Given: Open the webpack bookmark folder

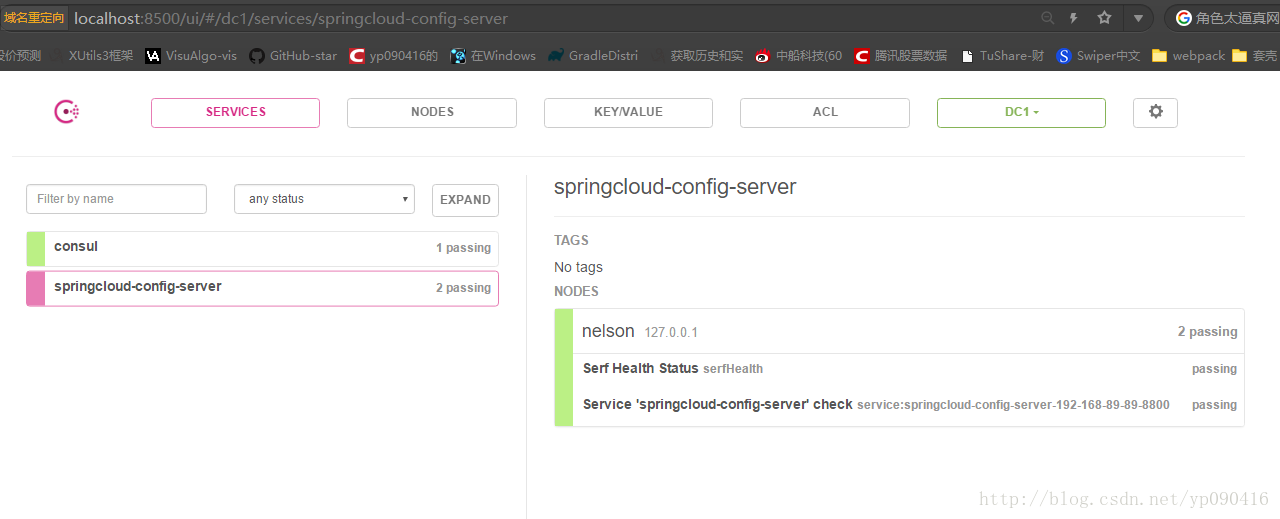Looking at the screenshot, I should pyautogui.click(x=1188, y=56).
